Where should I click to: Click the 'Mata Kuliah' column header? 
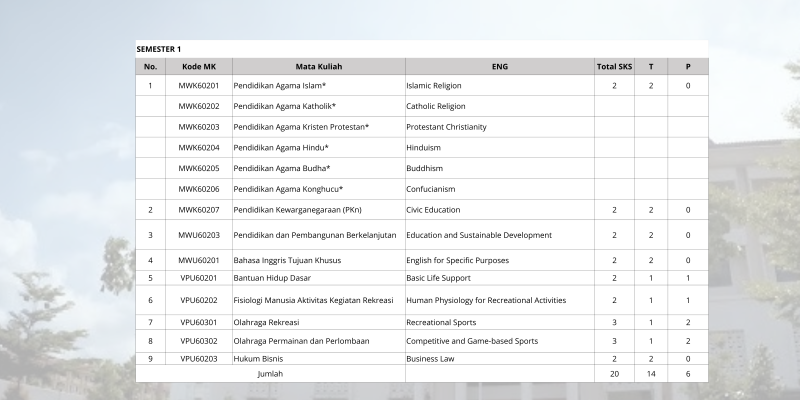coord(319,66)
